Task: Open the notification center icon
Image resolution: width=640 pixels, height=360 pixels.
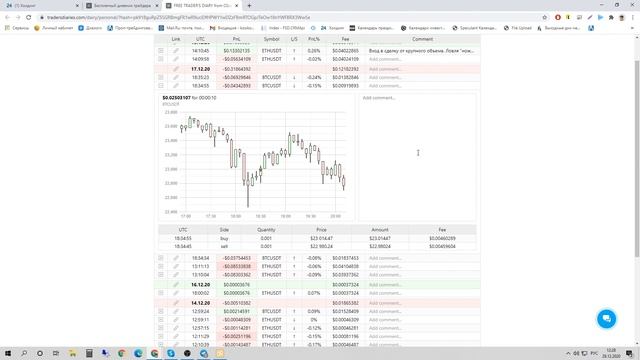Action: (x=630, y=353)
